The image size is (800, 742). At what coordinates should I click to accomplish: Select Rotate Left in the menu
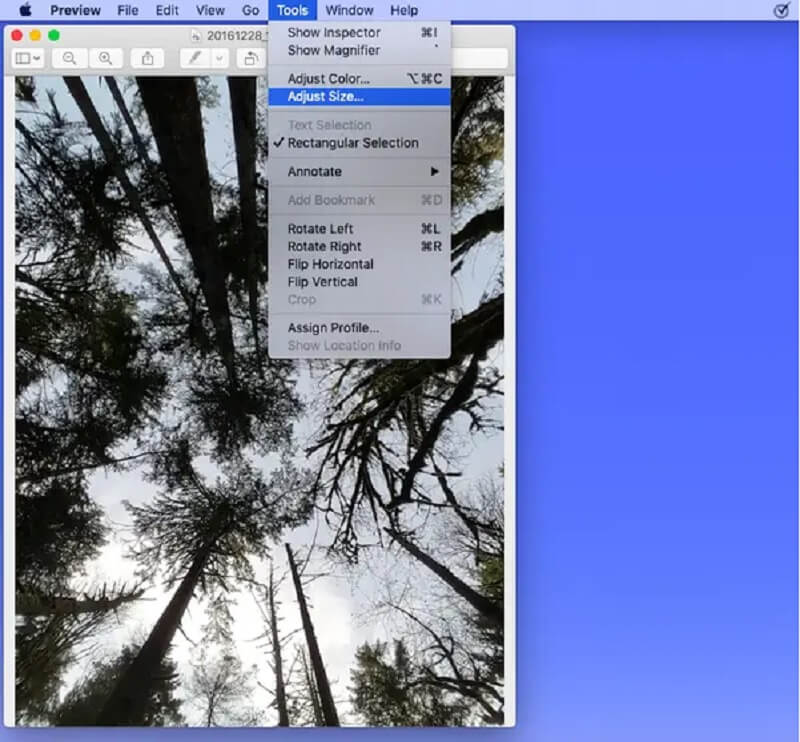click(x=320, y=229)
